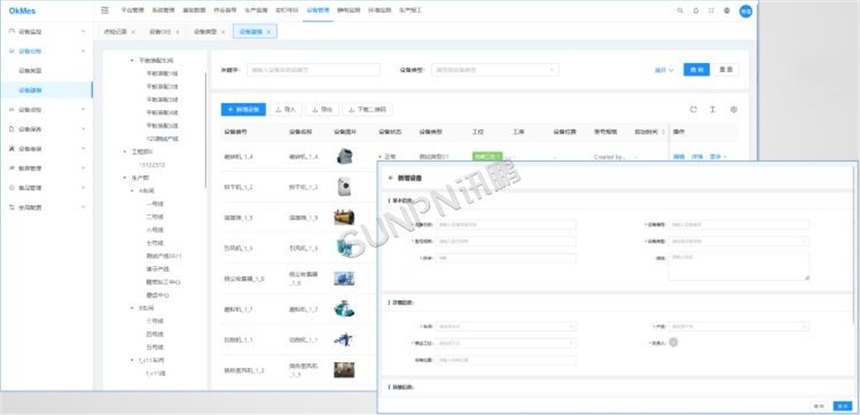The height and width of the screenshot is (415, 860).
Task: Close the 设备建档 tab with its x
Action: [268, 32]
